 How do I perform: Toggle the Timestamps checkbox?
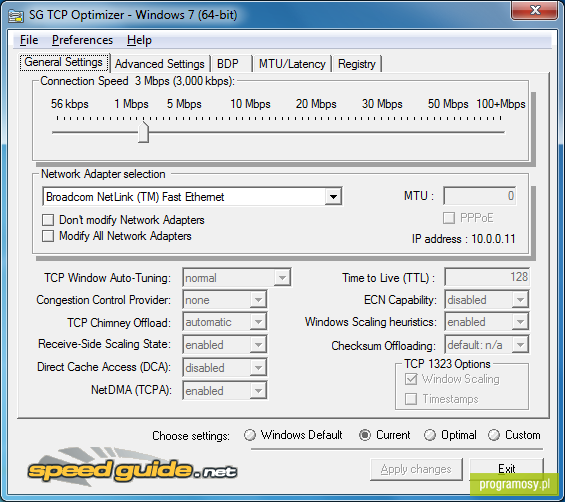coord(411,399)
